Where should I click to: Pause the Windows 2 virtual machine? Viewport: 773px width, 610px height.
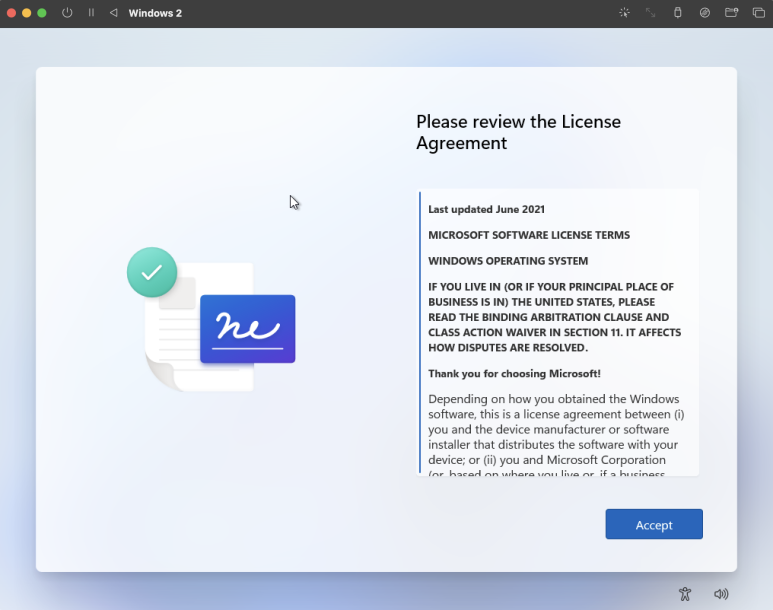click(x=91, y=13)
